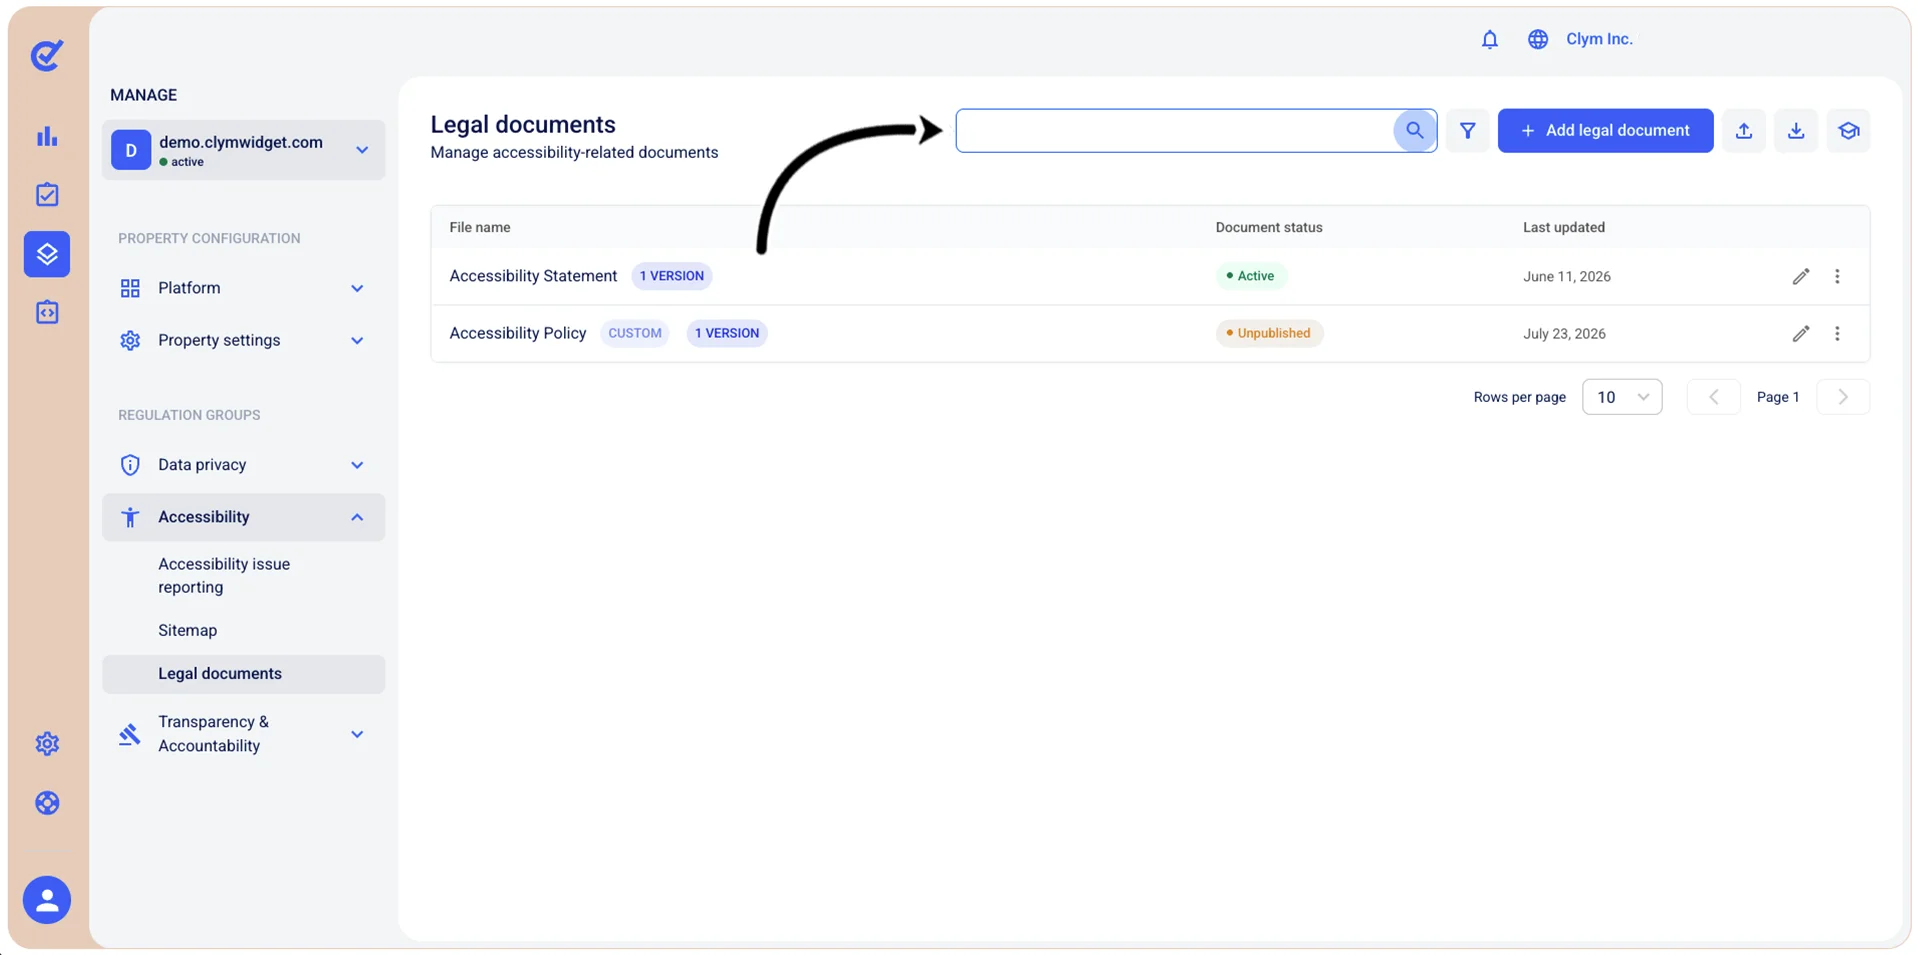Image resolution: width=1917 pixels, height=955 pixels.
Task: Open the demo.clymwidget.com property selector
Action: [x=243, y=150]
